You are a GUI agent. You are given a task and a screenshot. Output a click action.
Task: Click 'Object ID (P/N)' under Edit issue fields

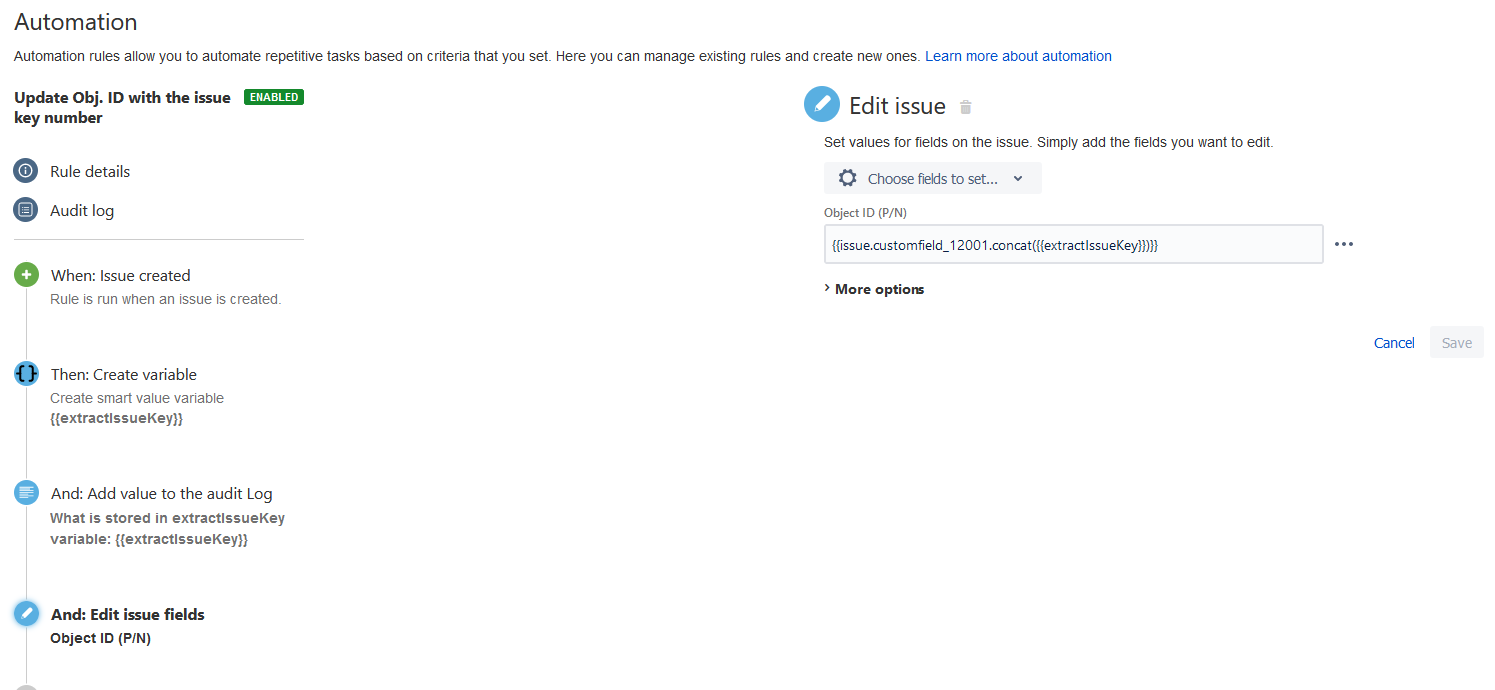coord(101,638)
